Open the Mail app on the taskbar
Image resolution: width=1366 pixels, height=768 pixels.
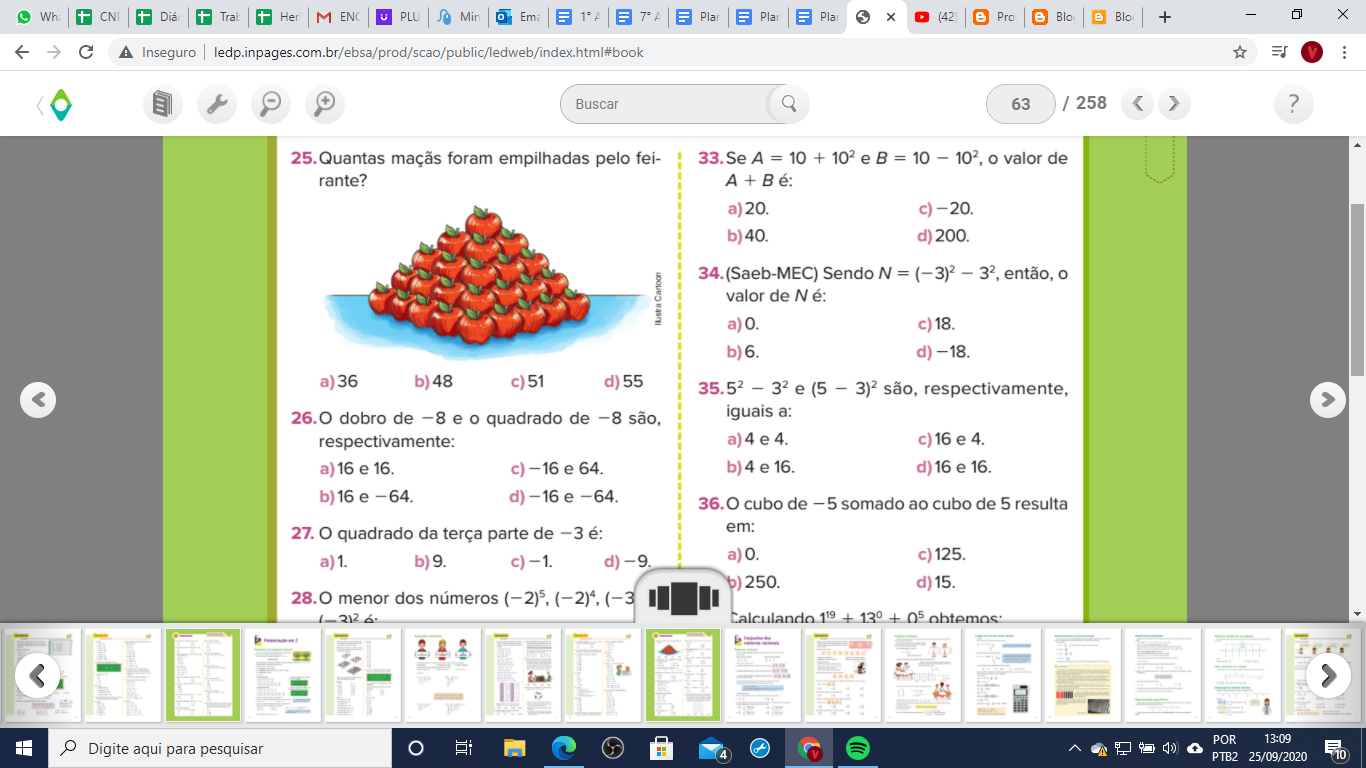click(x=713, y=748)
